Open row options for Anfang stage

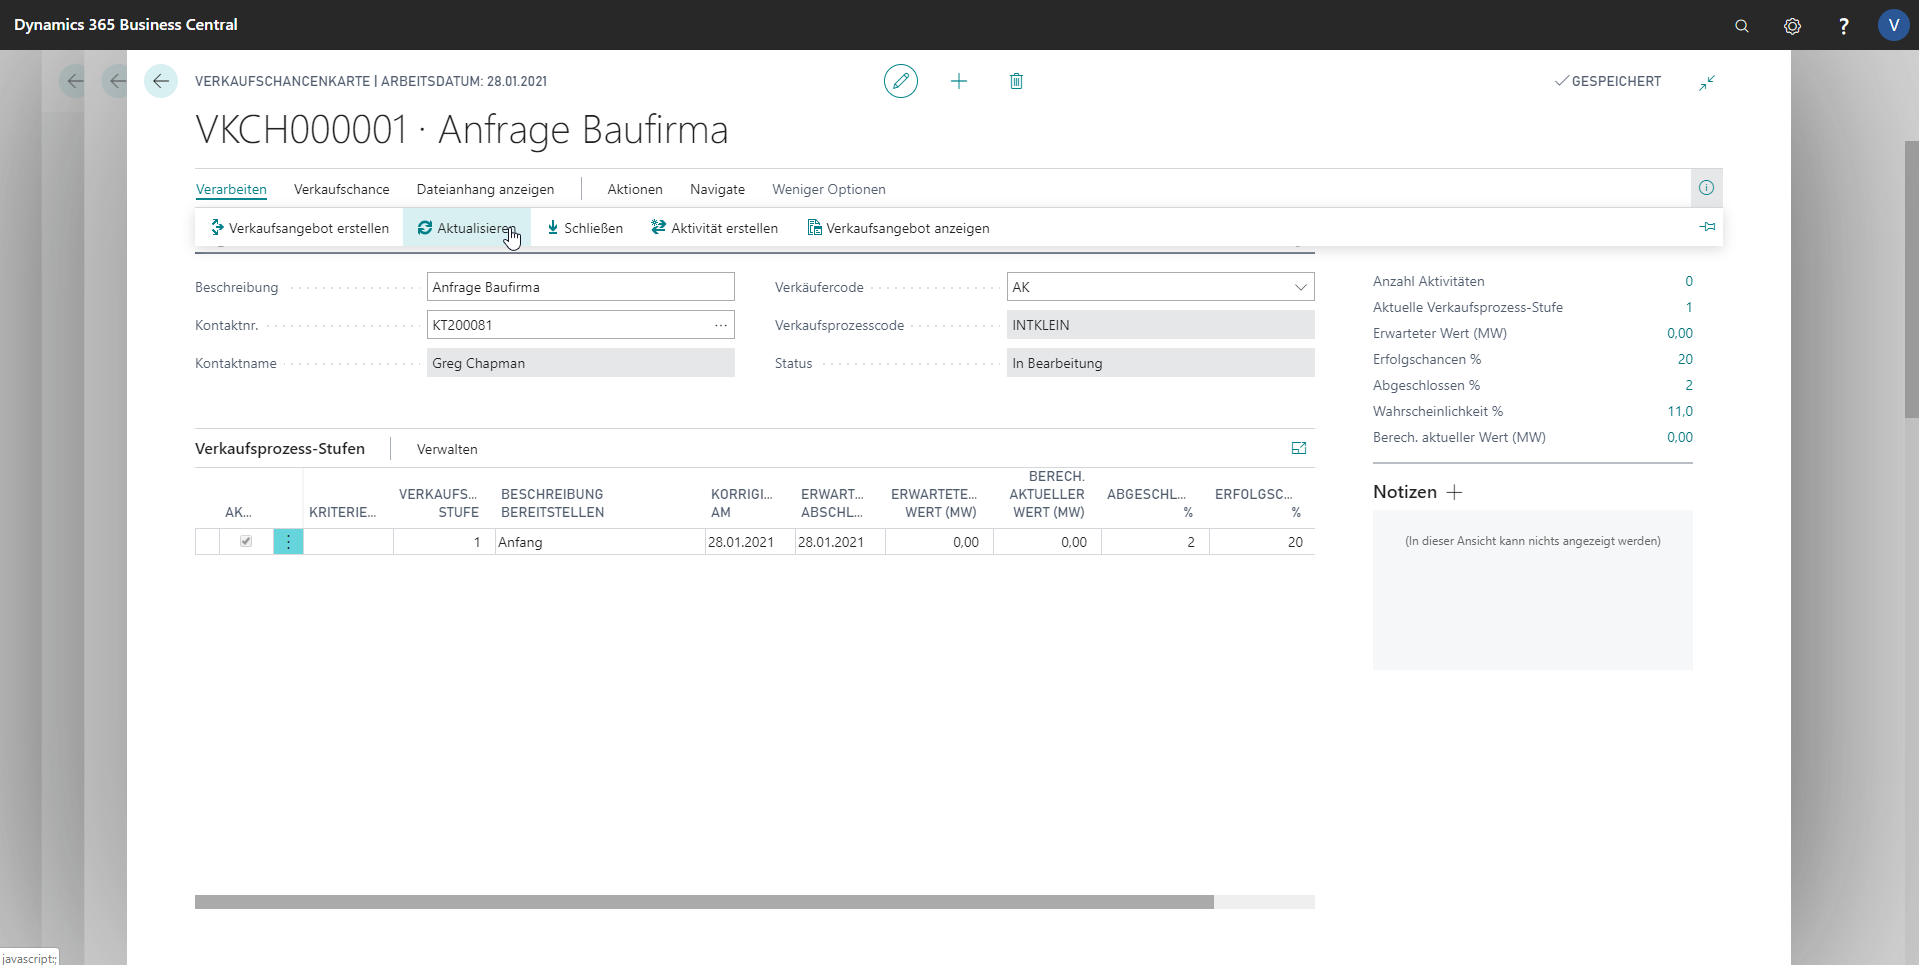tap(288, 542)
